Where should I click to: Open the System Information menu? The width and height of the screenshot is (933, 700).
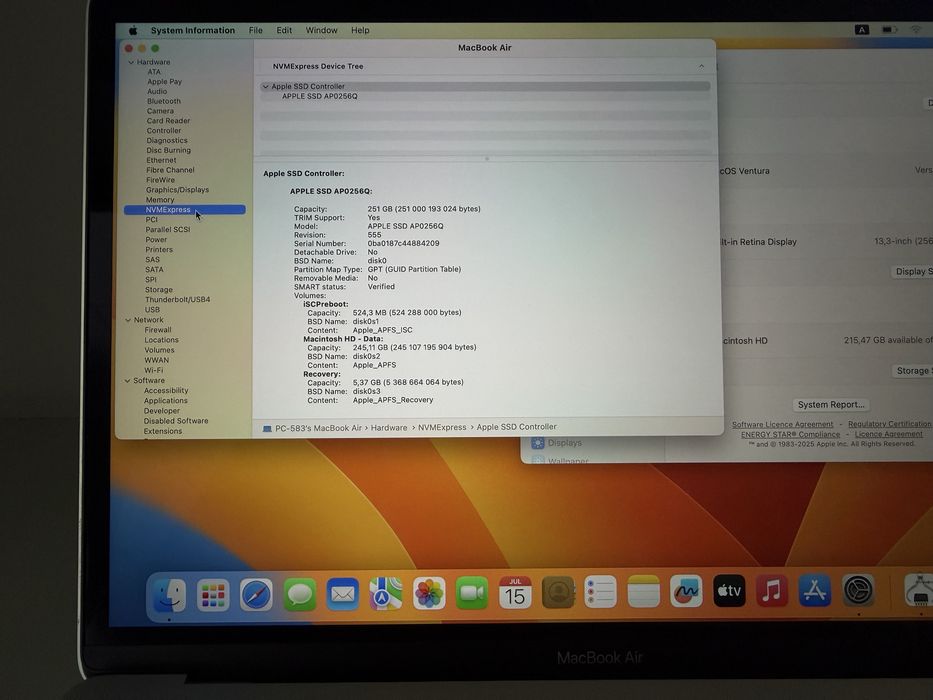point(193,30)
